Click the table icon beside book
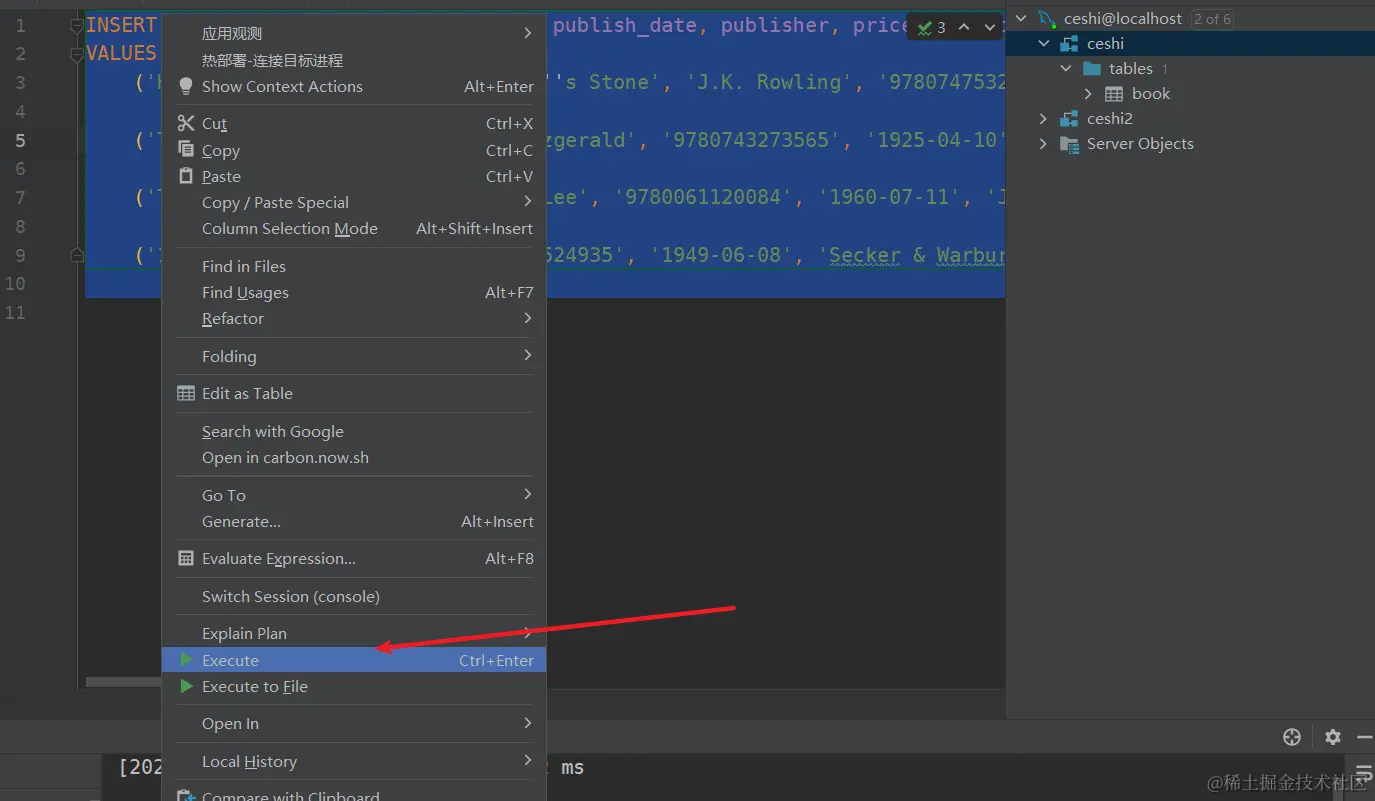Image resolution: width=1375 pixels, height=801 pixels. [x=1114, y=94]
